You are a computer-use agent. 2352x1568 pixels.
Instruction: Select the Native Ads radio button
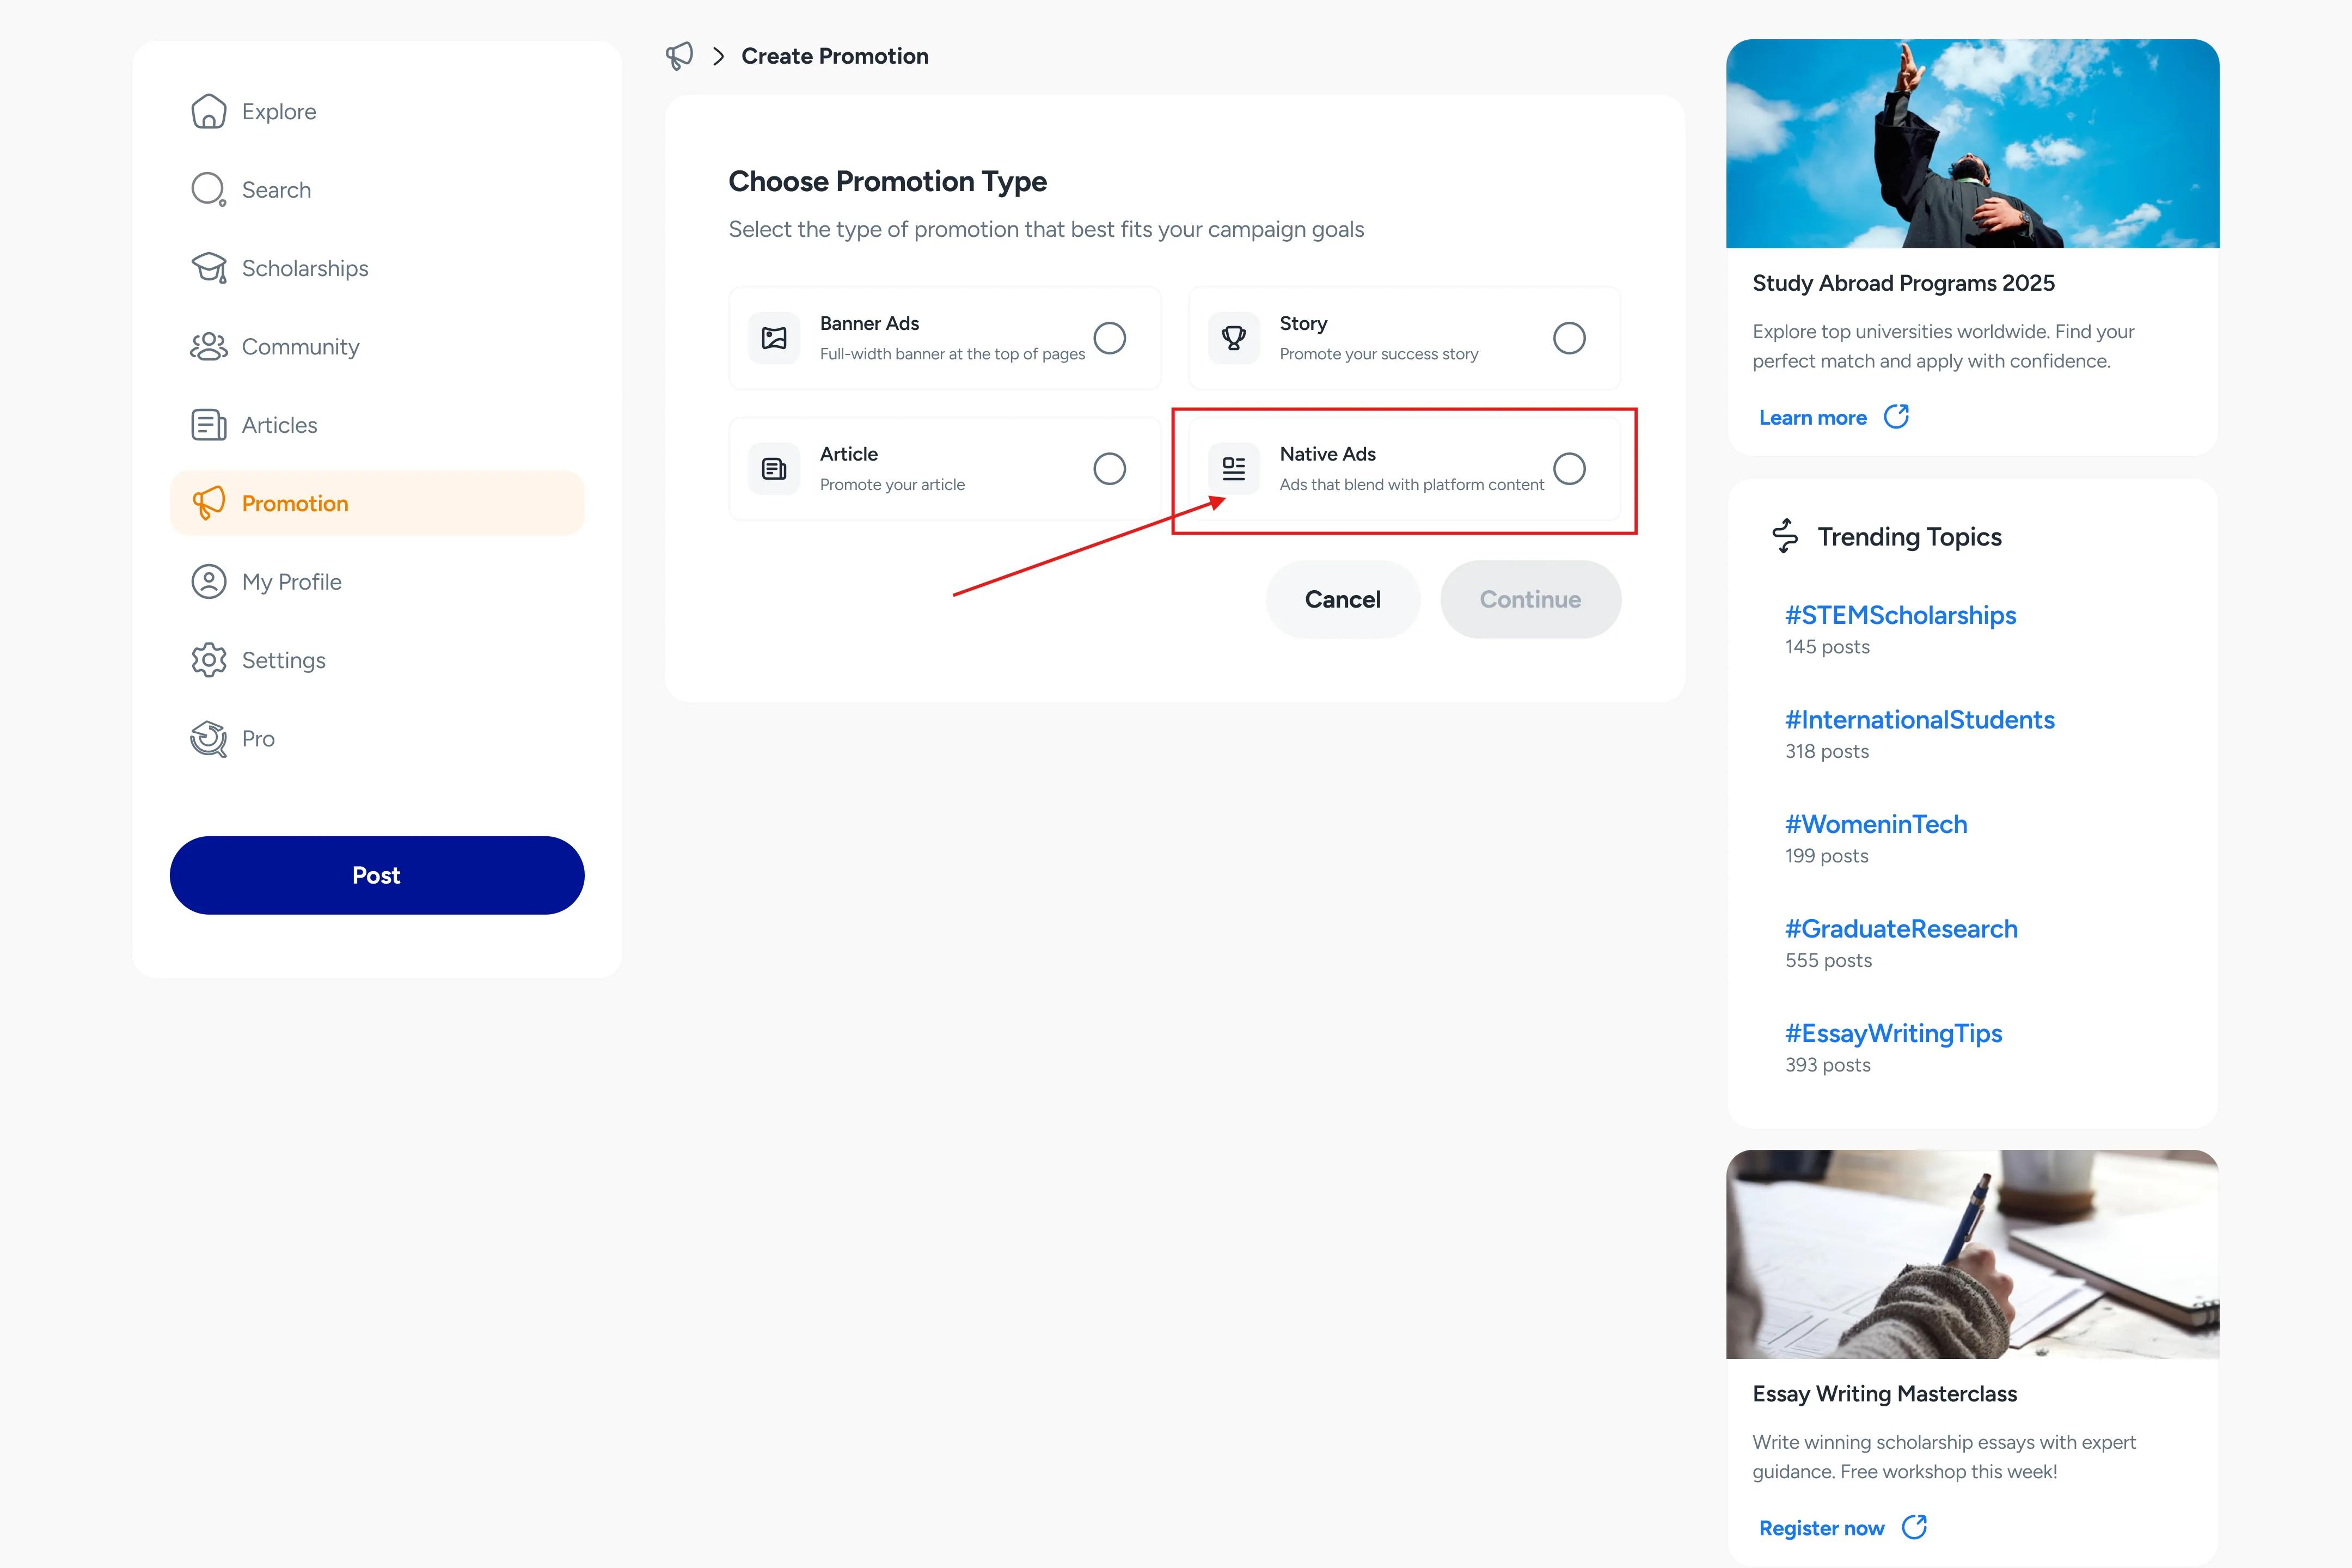coord(1569,468)
